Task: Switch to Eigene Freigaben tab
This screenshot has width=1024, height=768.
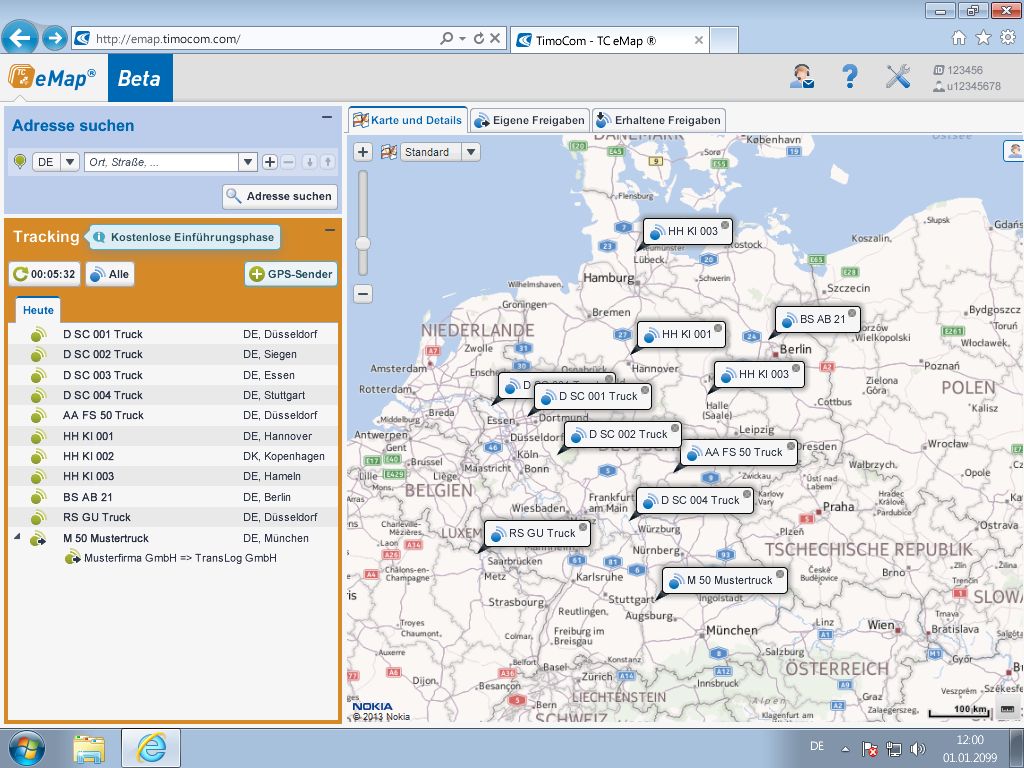Action: coord(529,120)
